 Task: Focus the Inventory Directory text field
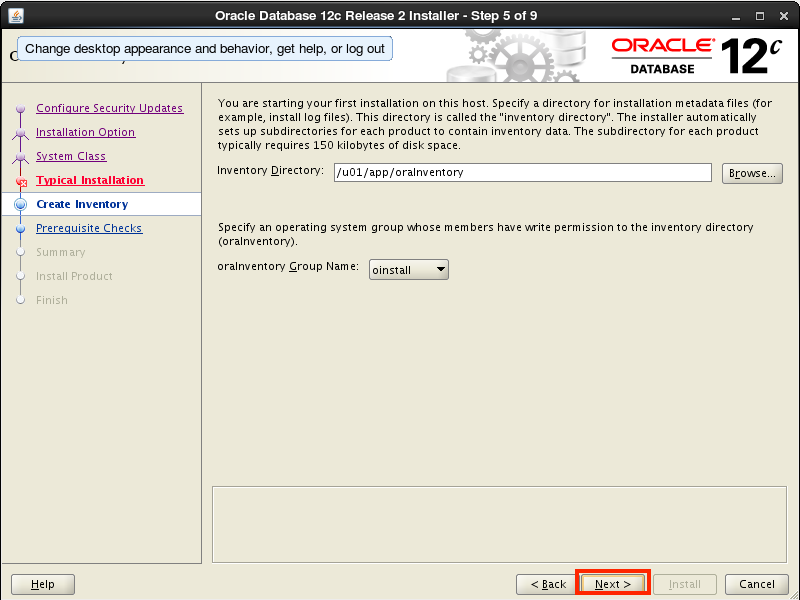tap(522, 172)
